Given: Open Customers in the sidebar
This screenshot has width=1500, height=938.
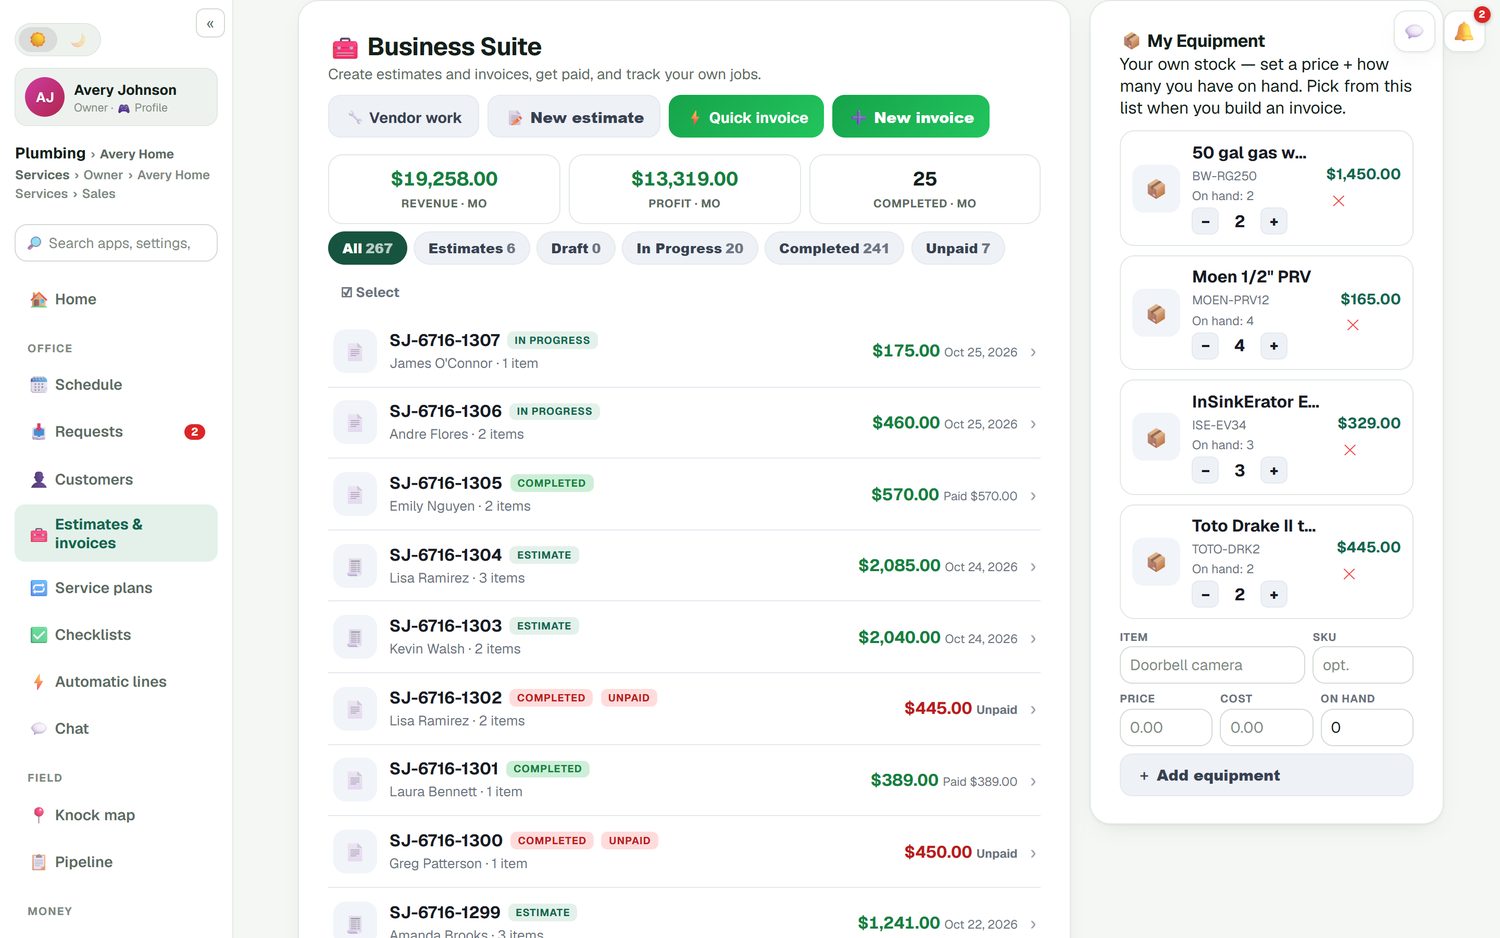Looking at the screenshot, I should (x=116, y=480).
